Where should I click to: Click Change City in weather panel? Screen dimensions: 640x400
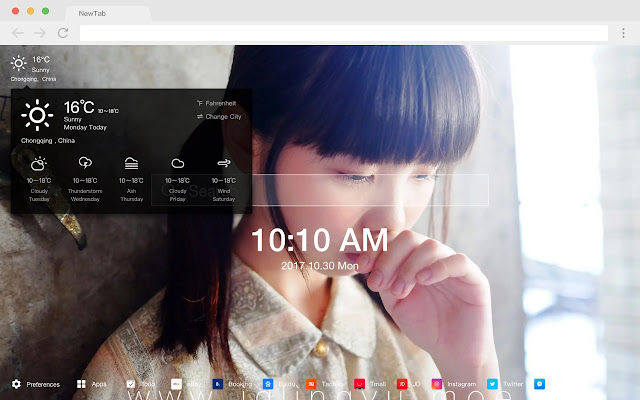(x=219, y=117)
